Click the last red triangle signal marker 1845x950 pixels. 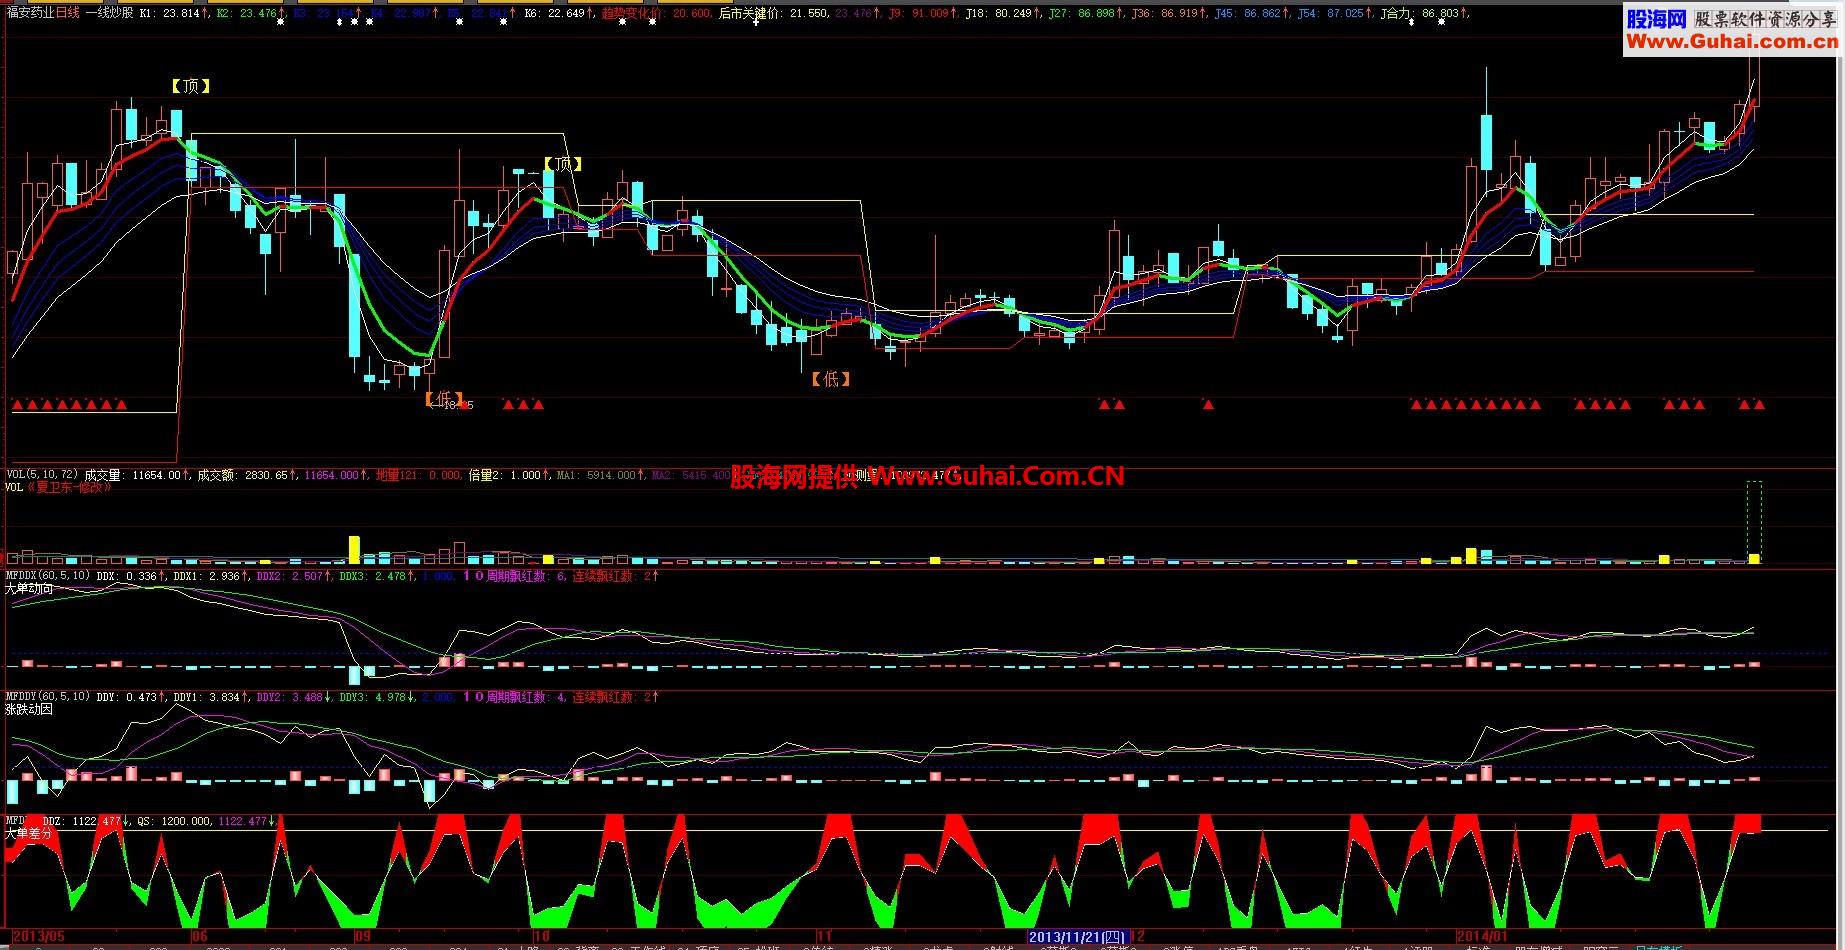[1759, 405]
